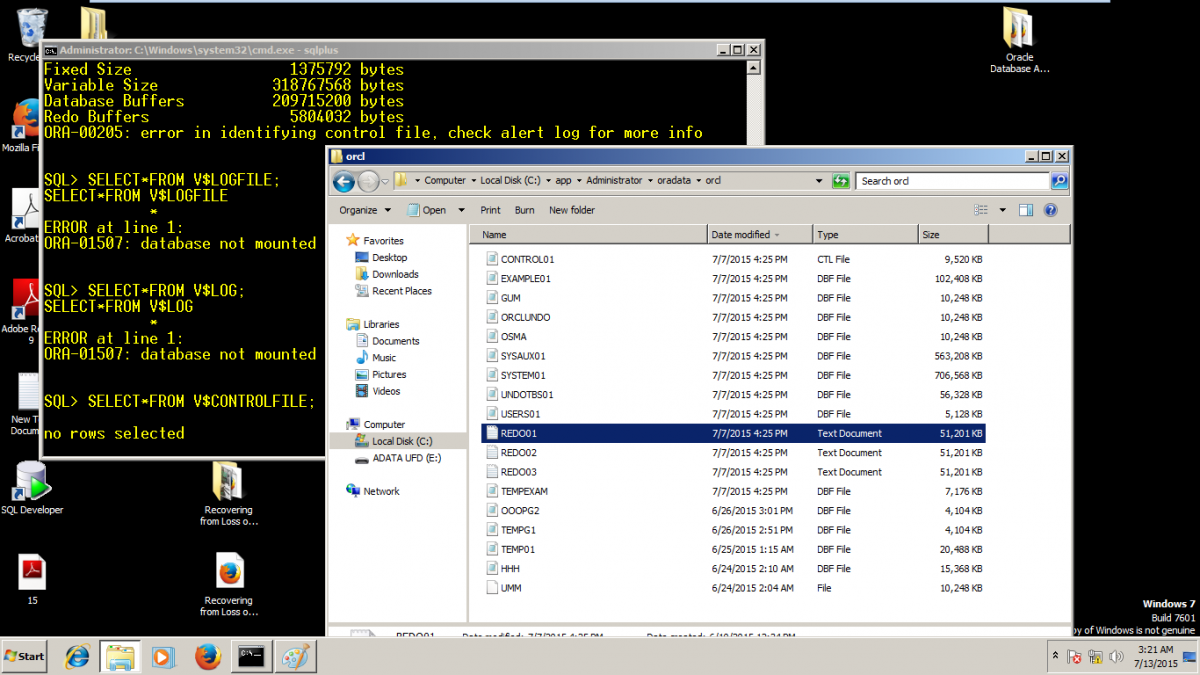Click the Explorer Back navigation arrow
Viewport: 1200px width, 675px height.
(343, 181)
